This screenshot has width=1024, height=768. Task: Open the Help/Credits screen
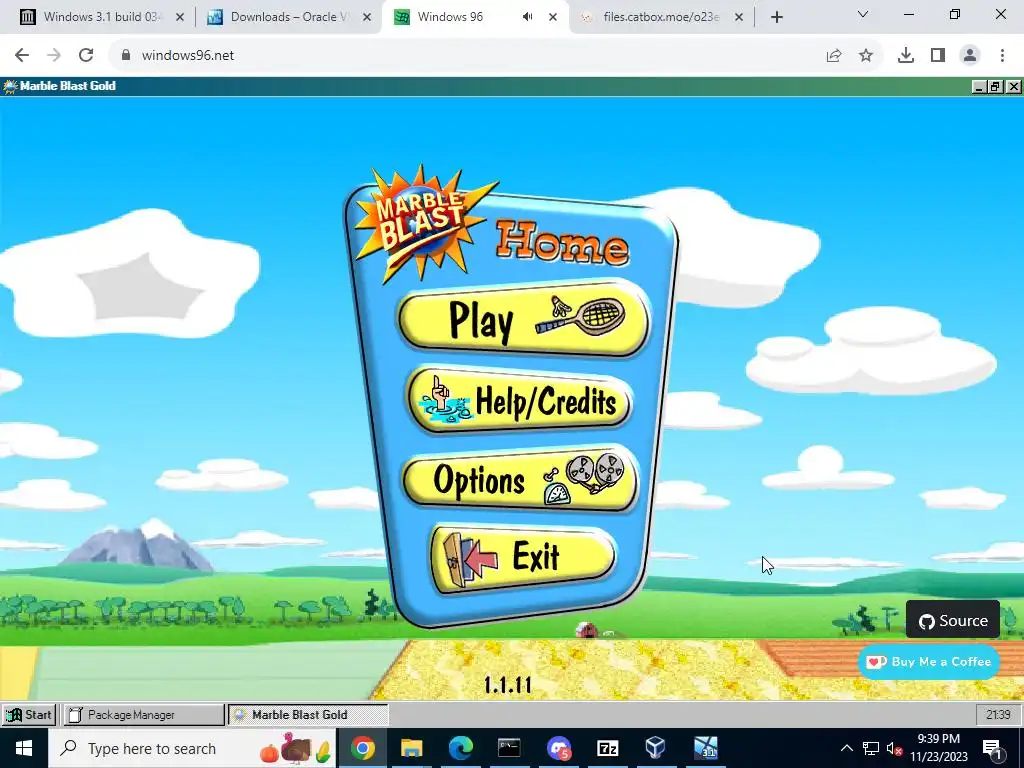(x=520, y=400)
